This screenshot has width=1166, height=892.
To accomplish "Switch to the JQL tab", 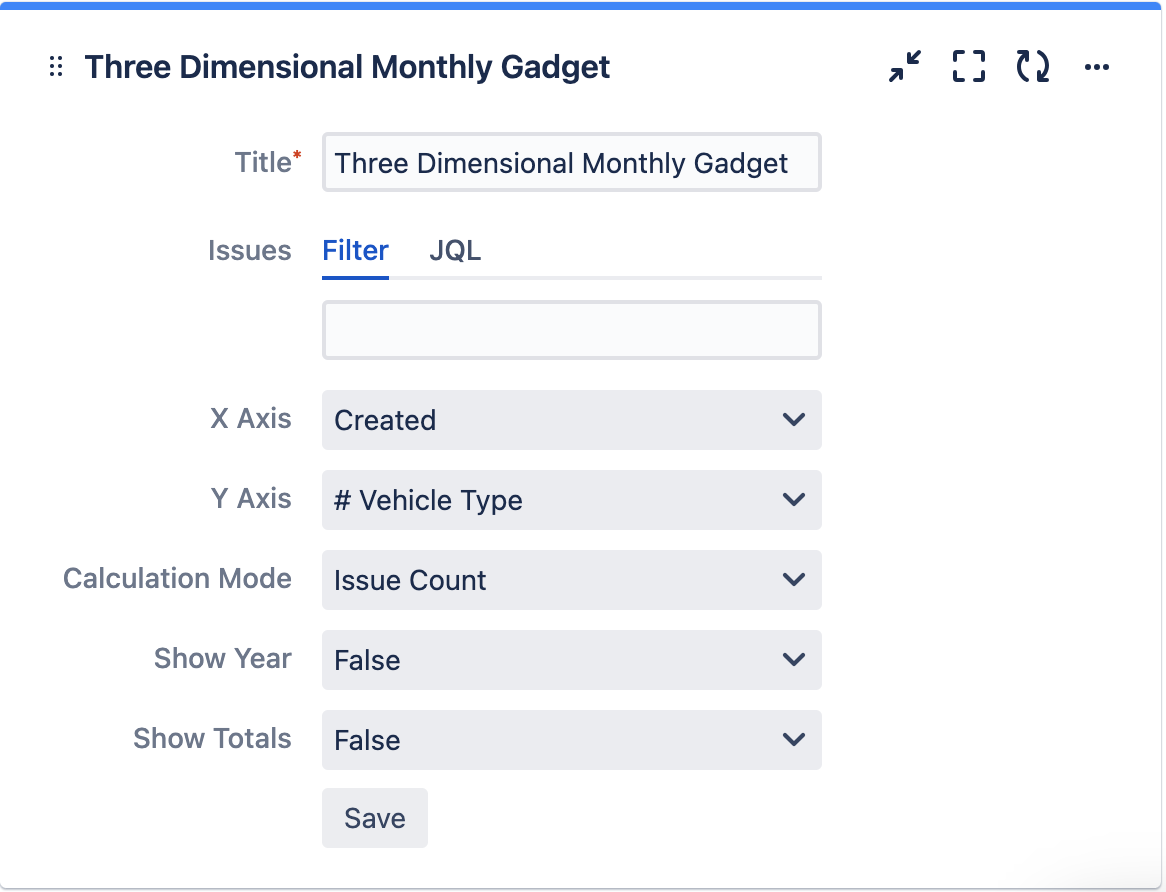I will 455,251.
